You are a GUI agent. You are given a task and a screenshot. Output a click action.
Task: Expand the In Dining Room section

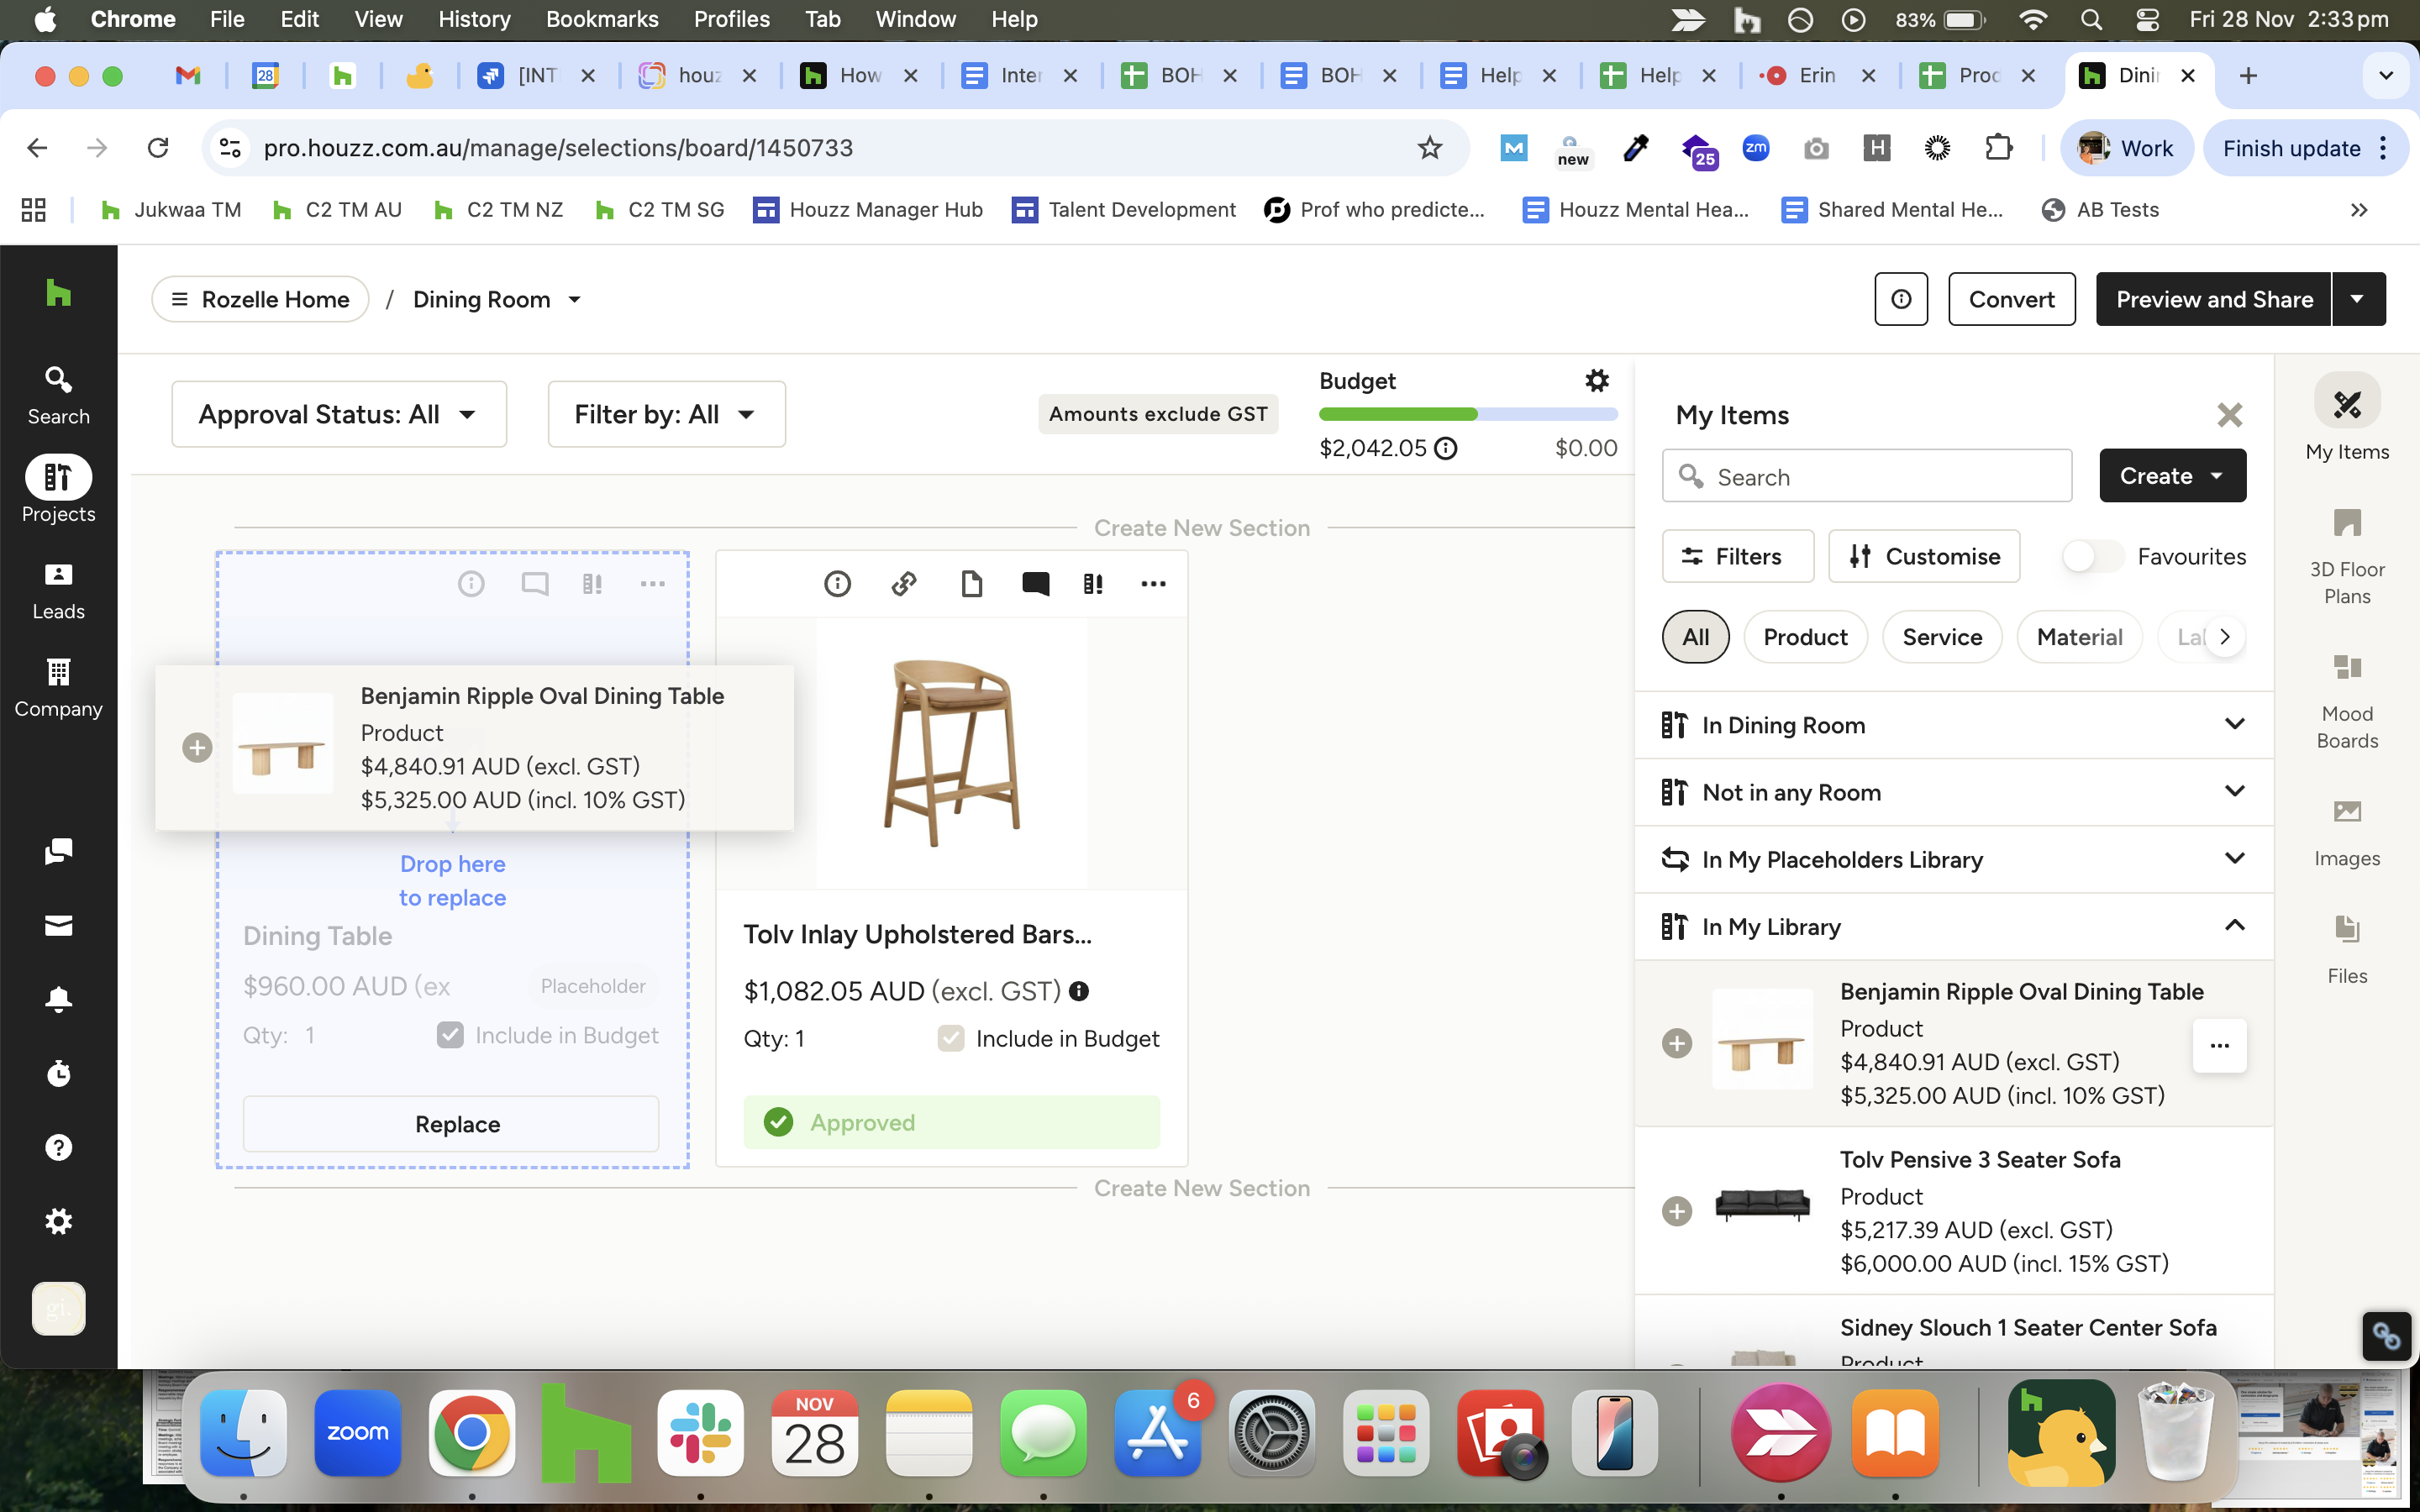[1953, 724]
